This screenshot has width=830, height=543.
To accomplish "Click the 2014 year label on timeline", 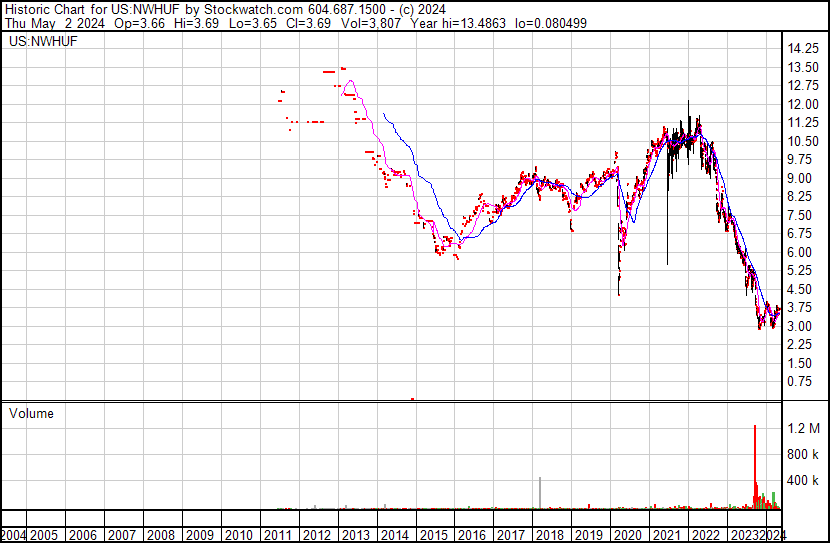I will [395, 535].
